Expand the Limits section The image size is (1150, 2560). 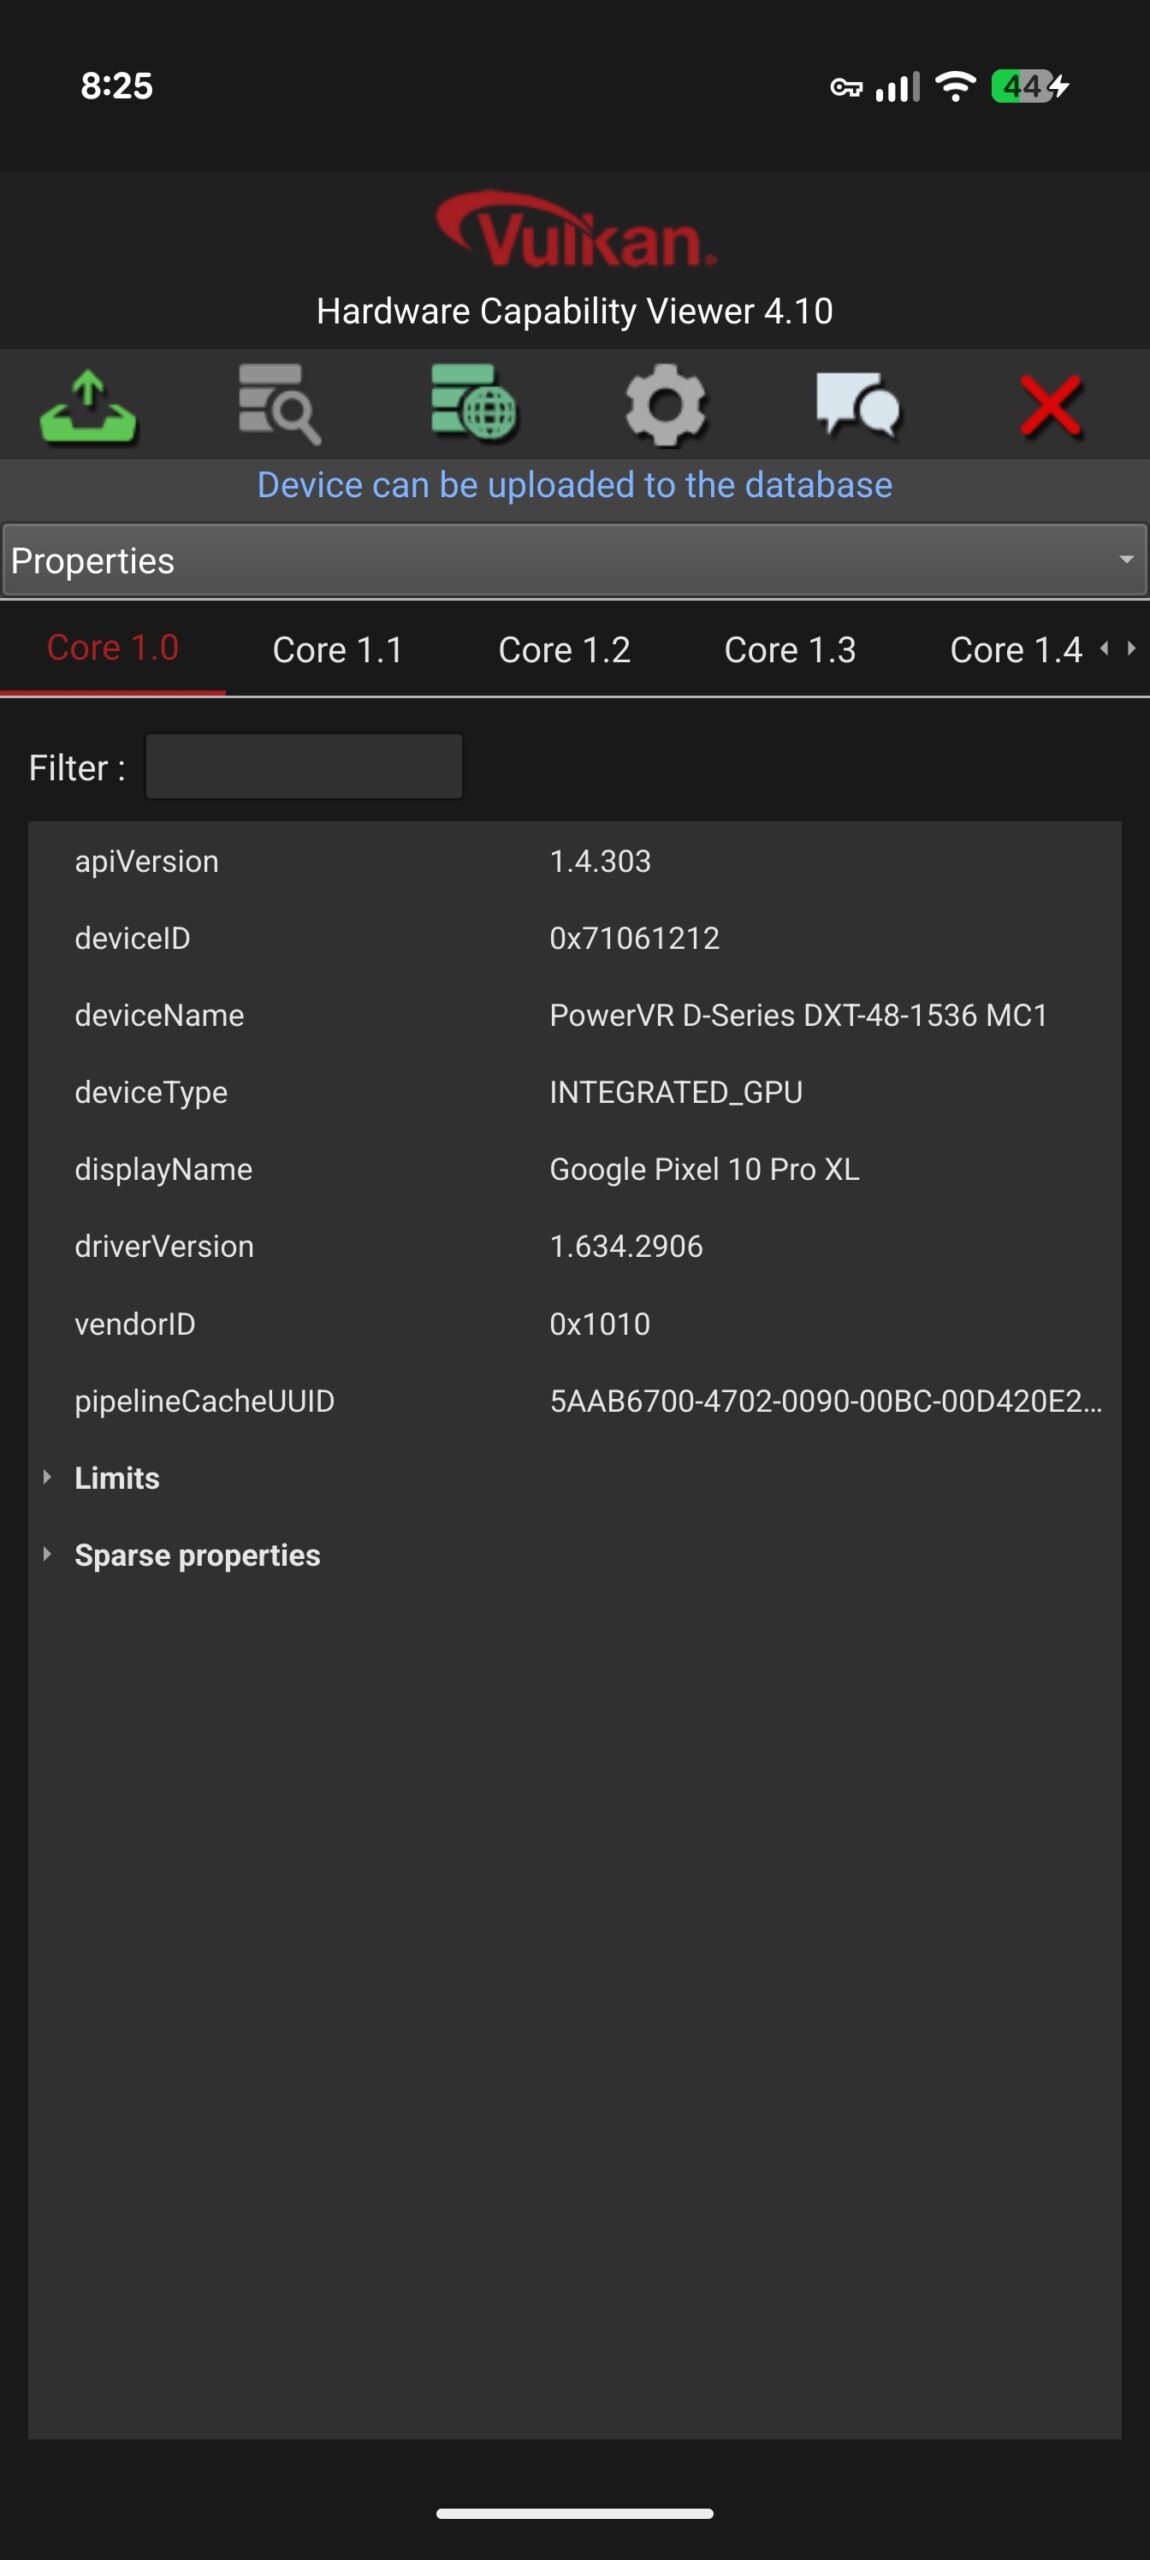(116, 1477)
